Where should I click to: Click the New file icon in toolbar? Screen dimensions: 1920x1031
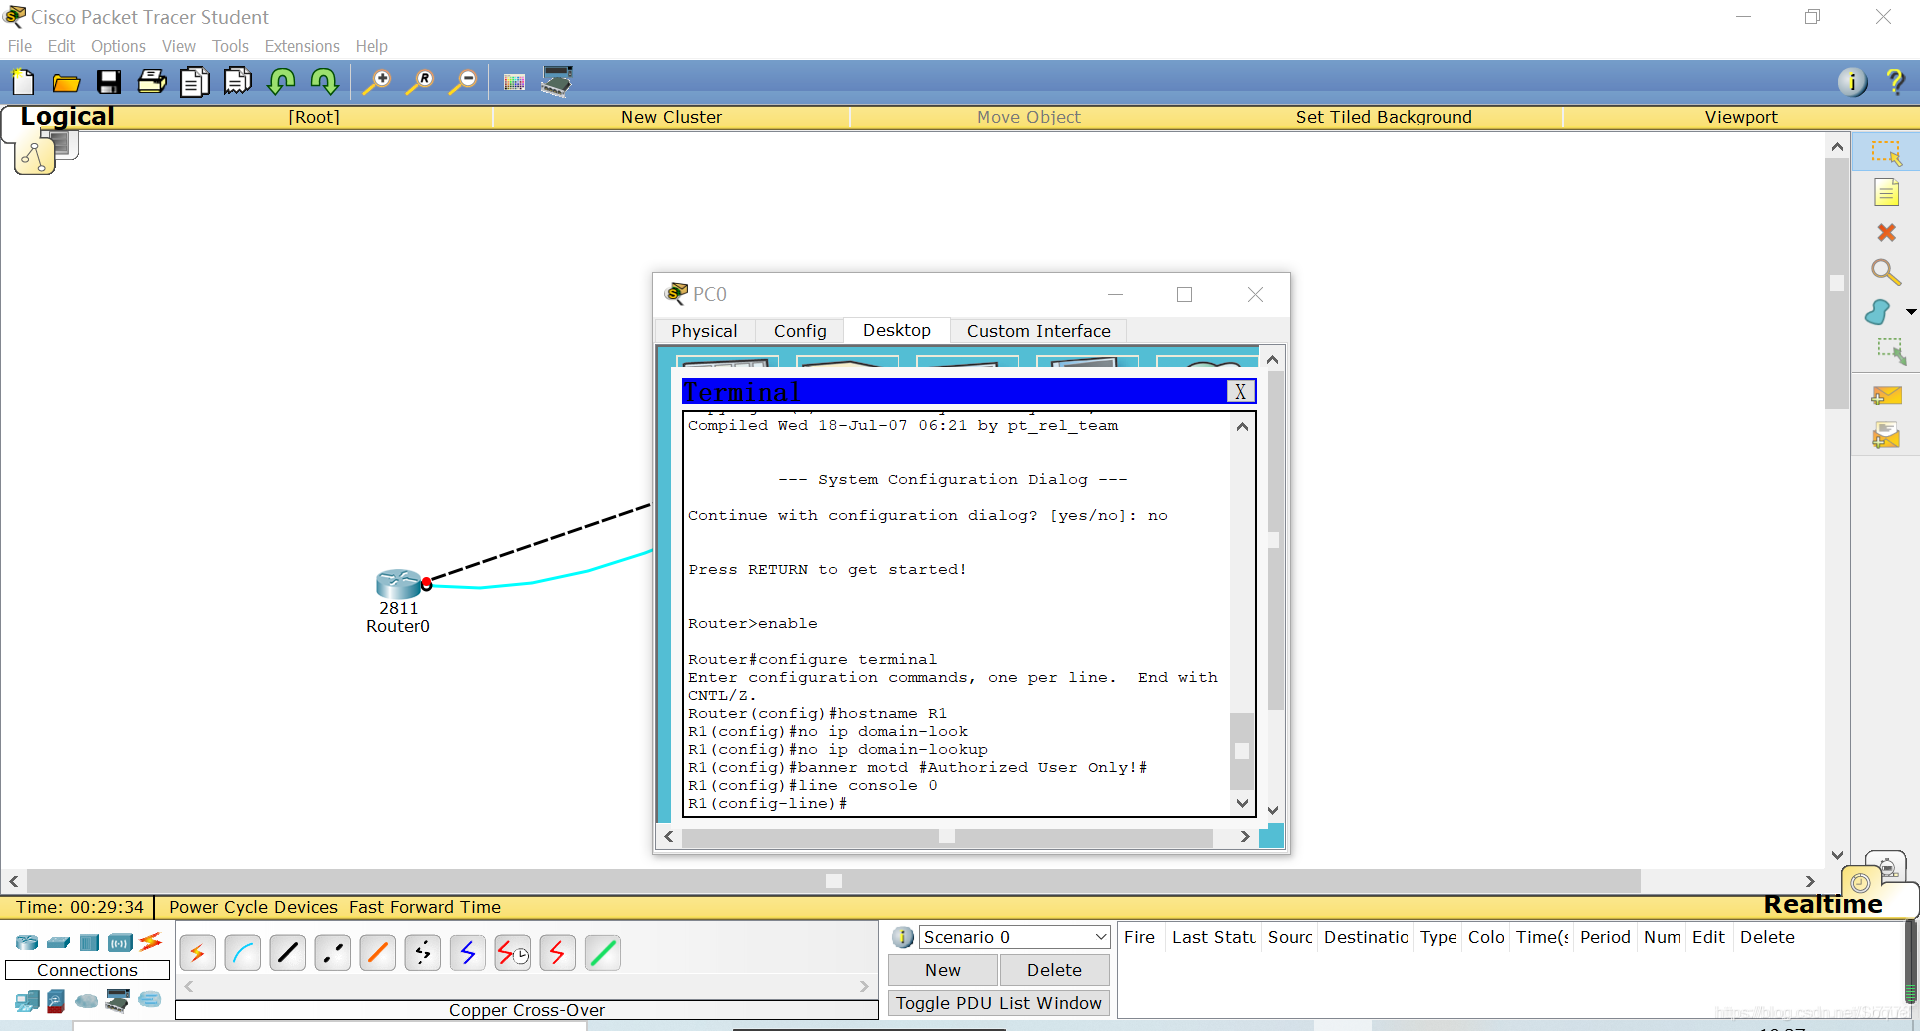(x=22, y=82)
